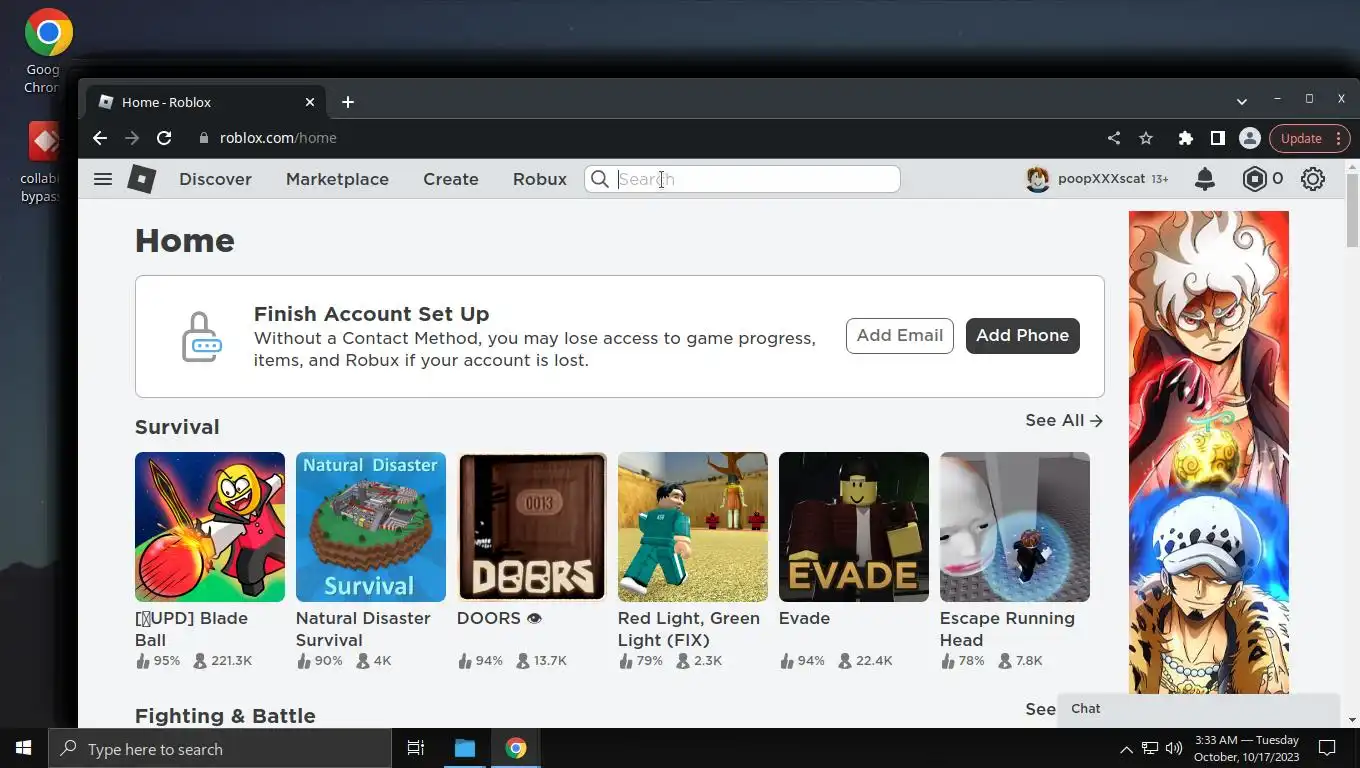The width and height of the screenshot is (1360, 768).
Task: Open the network tray icon
Action: tap(1150, 748)
